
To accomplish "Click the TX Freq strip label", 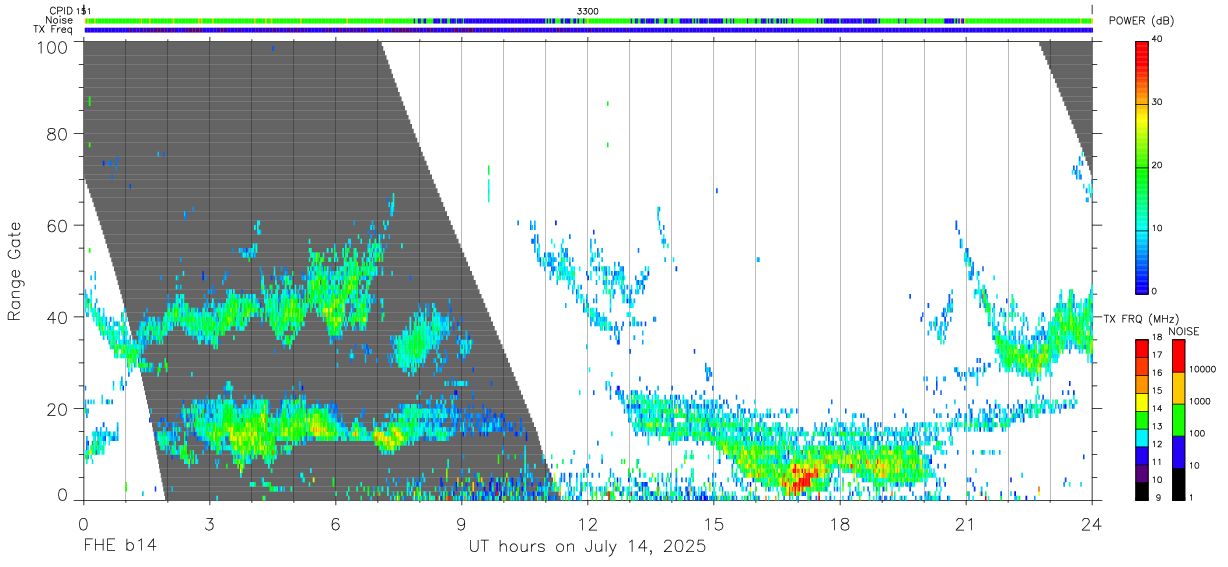I will (x=52, y=30).
